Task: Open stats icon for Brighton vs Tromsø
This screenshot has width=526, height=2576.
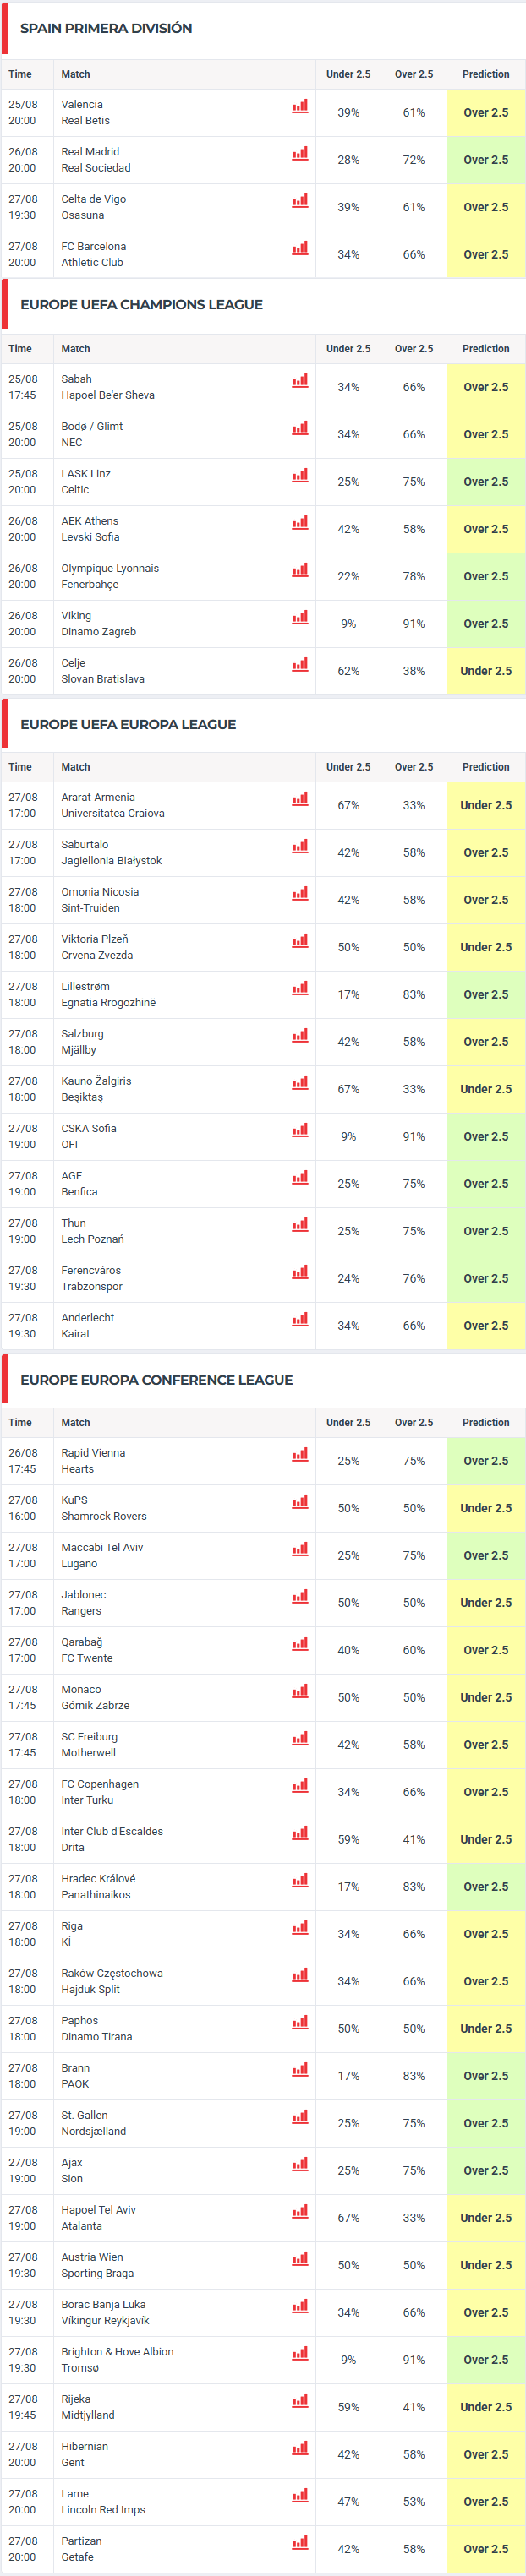Action: coord(300,2353)
